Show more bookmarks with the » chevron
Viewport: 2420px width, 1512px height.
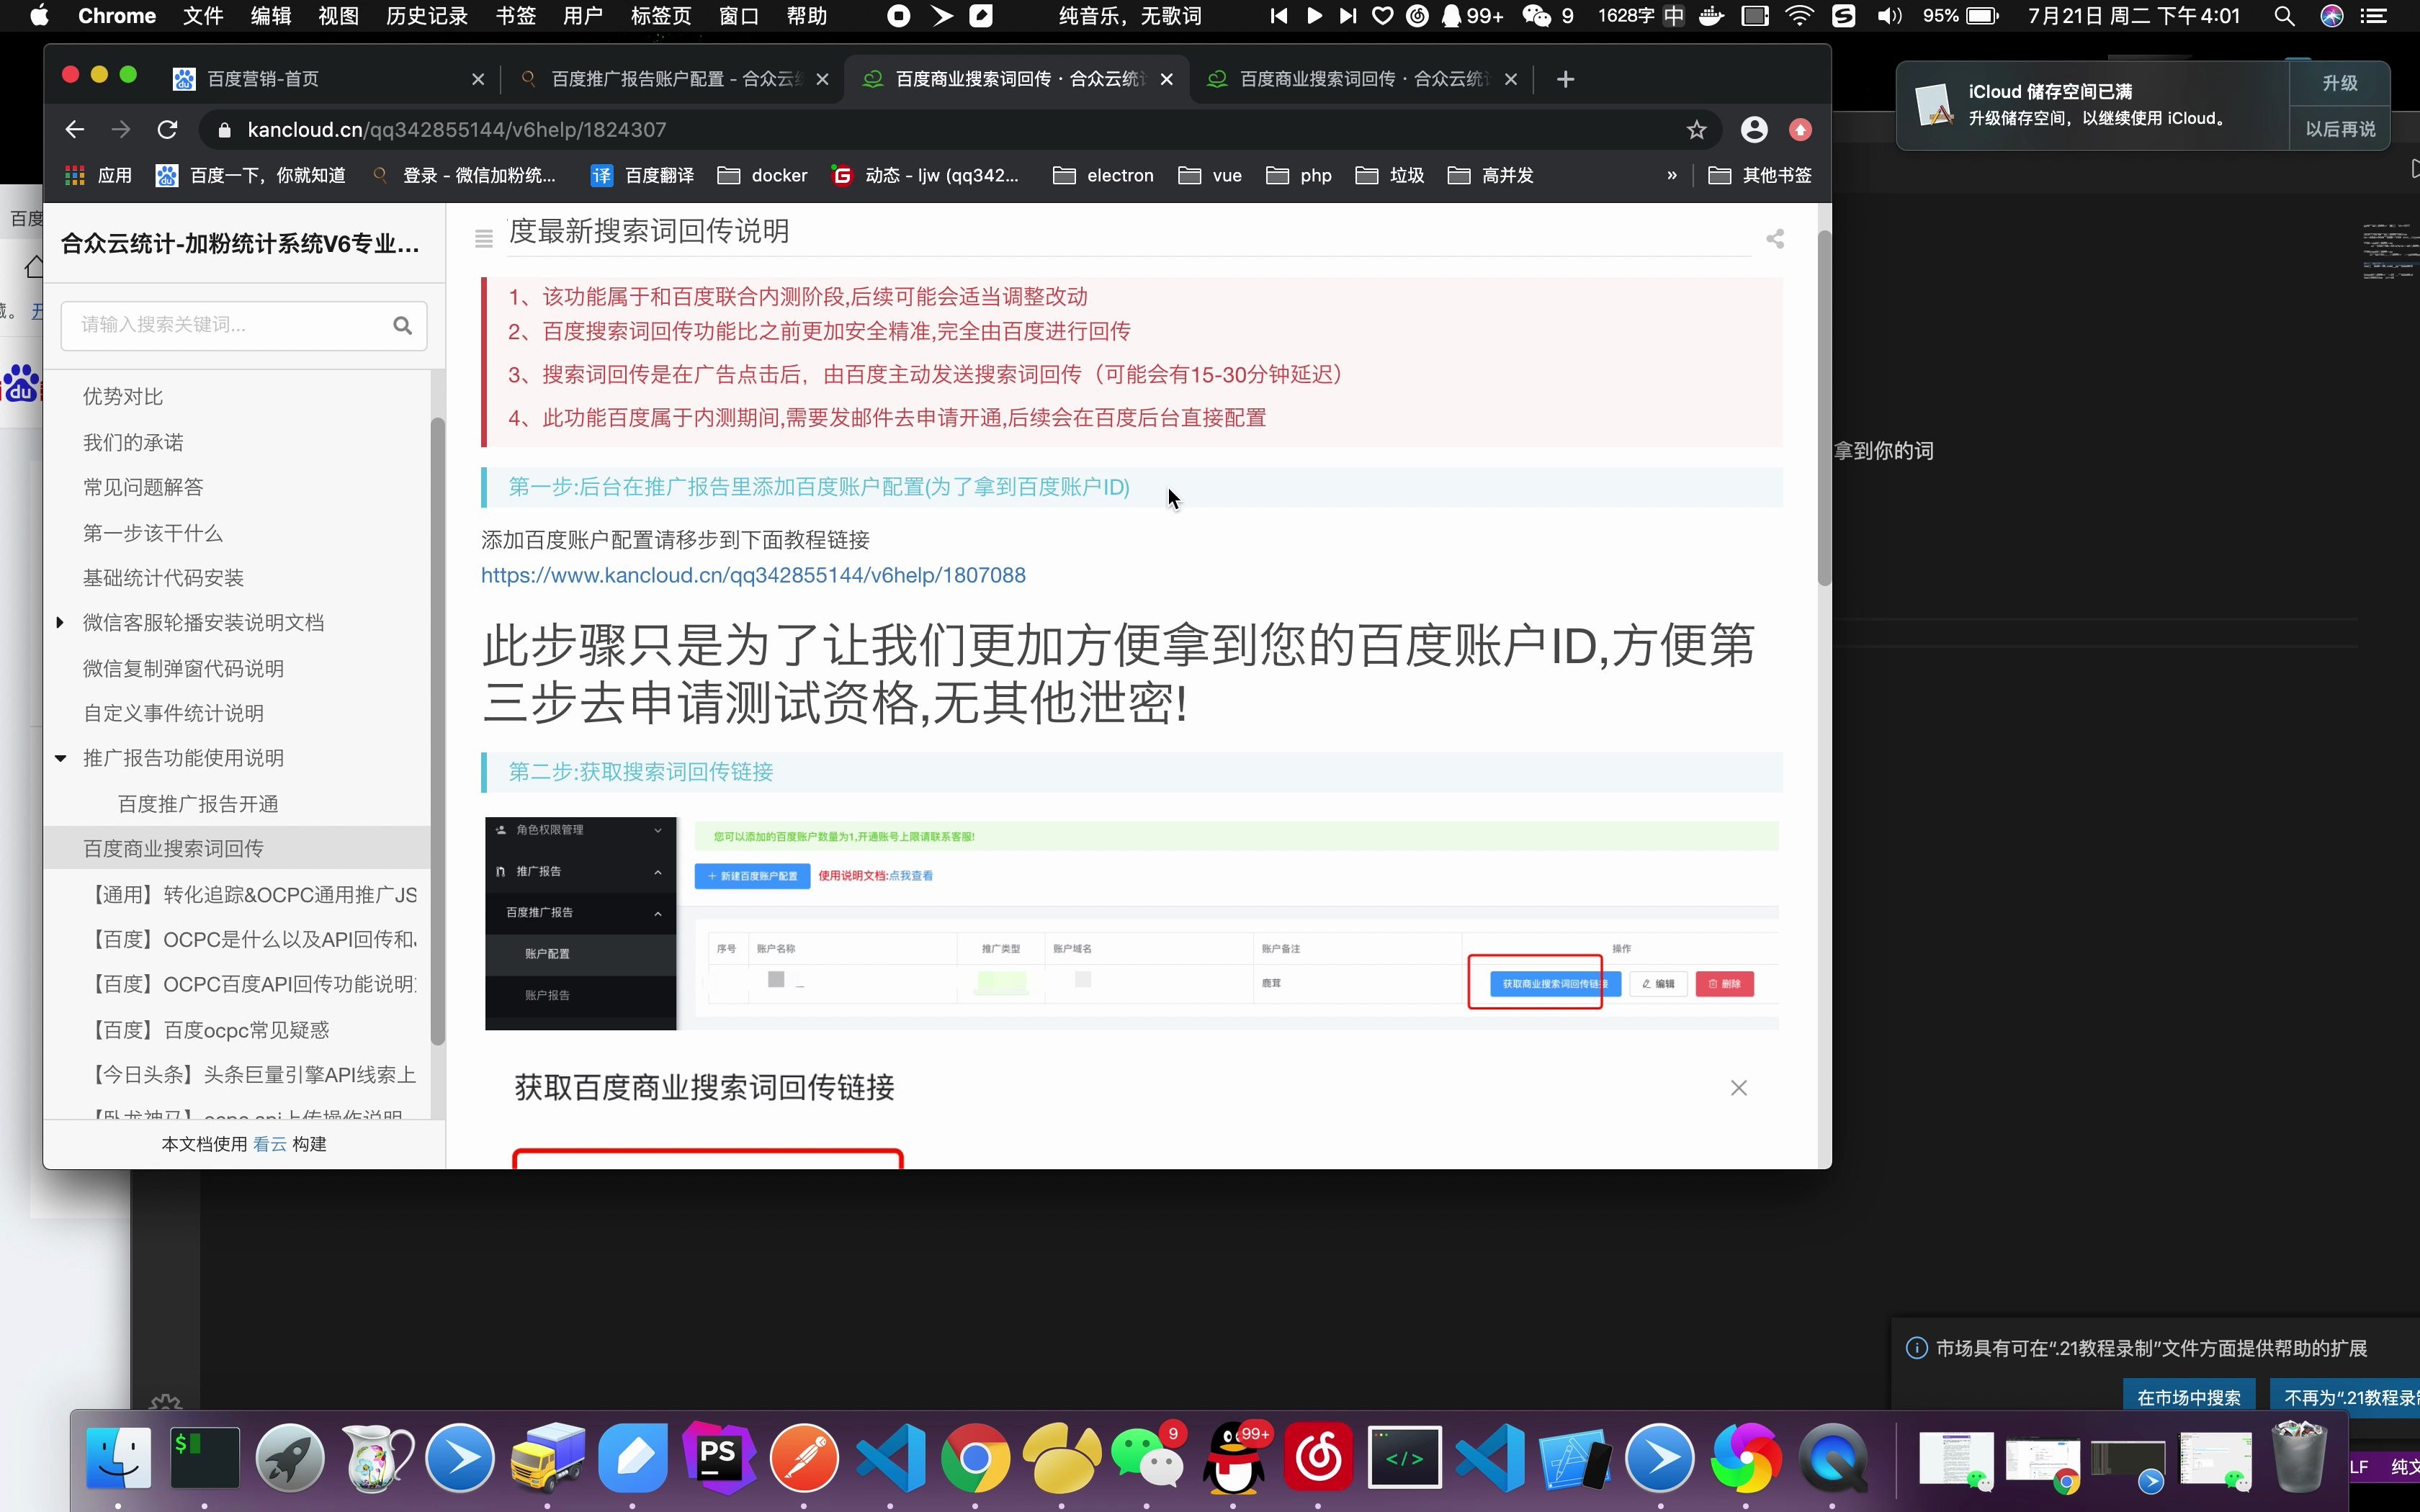click(1671, 175)
